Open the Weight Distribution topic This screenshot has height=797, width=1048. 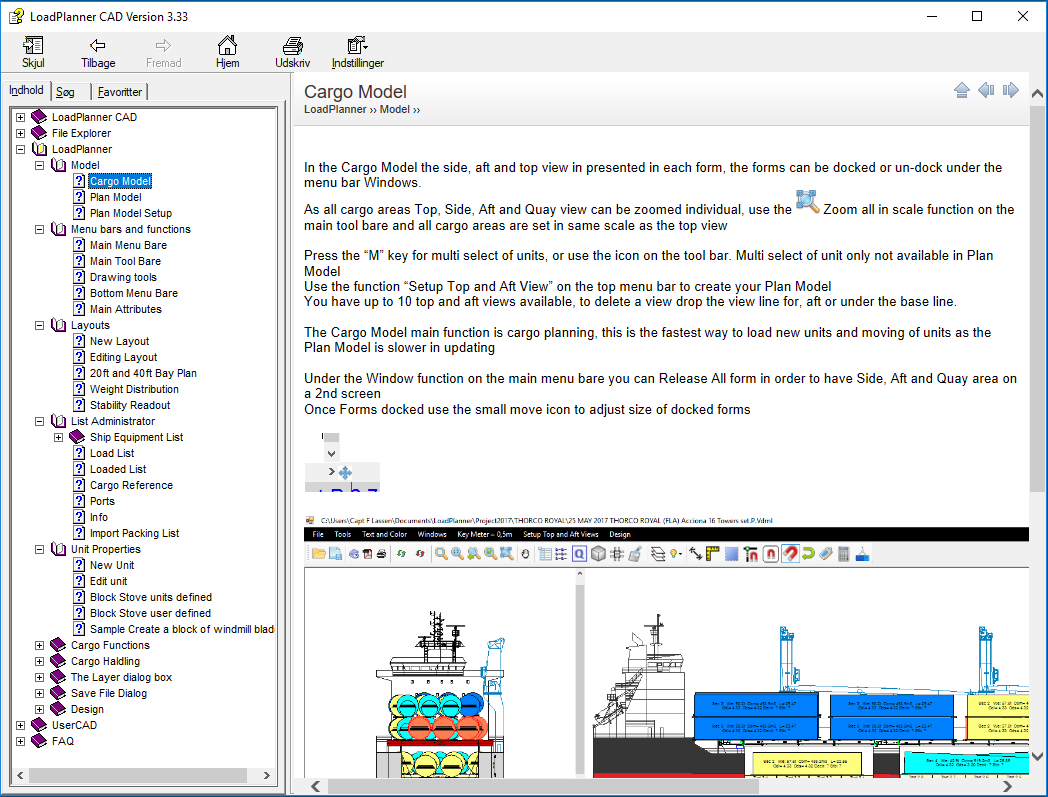(x=134, y=389)
